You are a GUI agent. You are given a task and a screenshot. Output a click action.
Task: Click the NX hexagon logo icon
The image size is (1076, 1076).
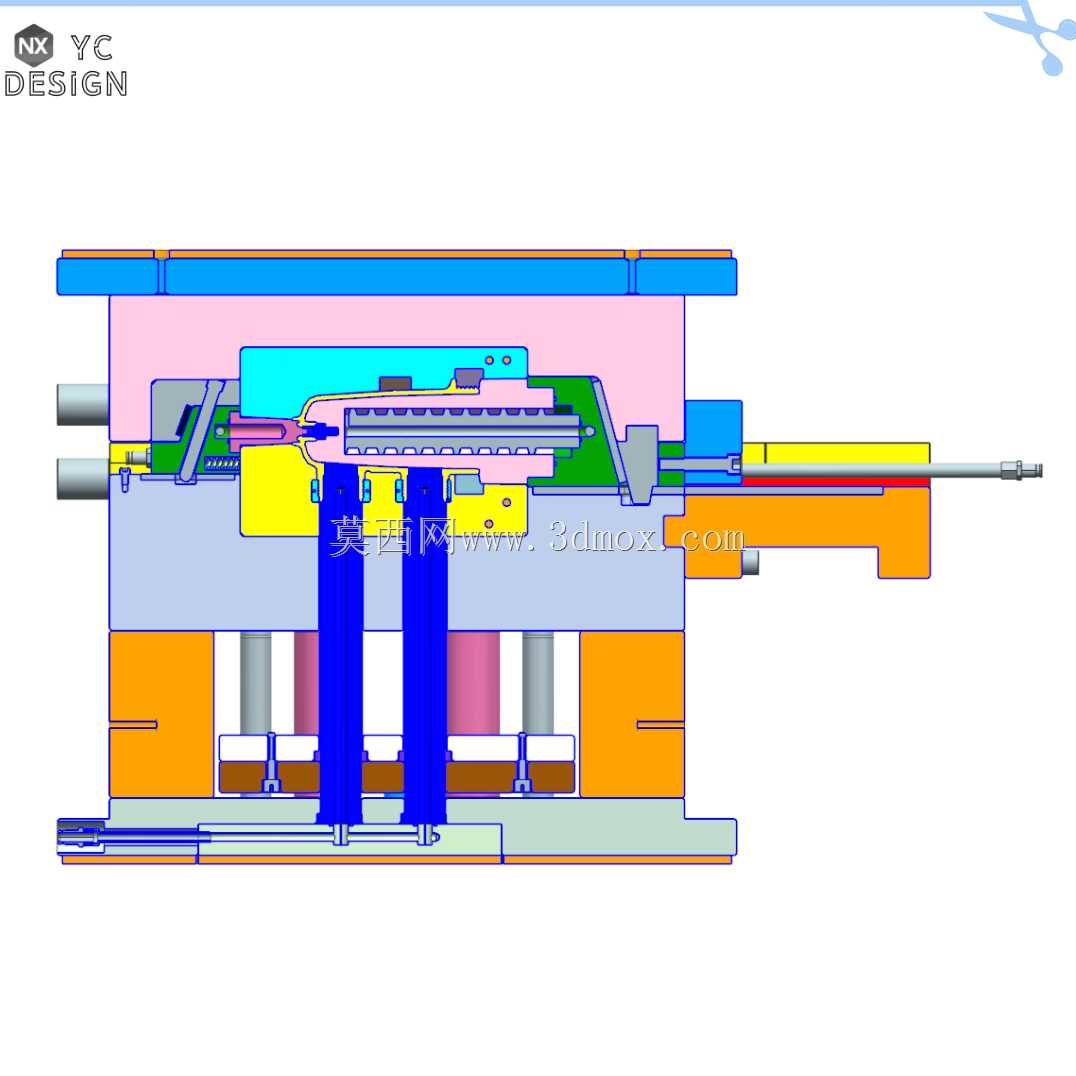(33, 45)
